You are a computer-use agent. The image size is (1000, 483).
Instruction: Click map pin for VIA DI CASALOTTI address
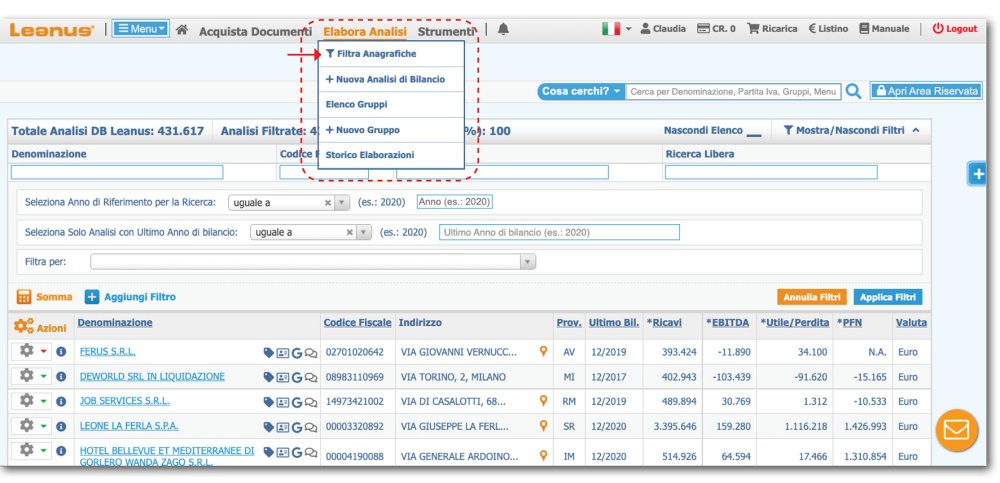[x=543, y=401]
